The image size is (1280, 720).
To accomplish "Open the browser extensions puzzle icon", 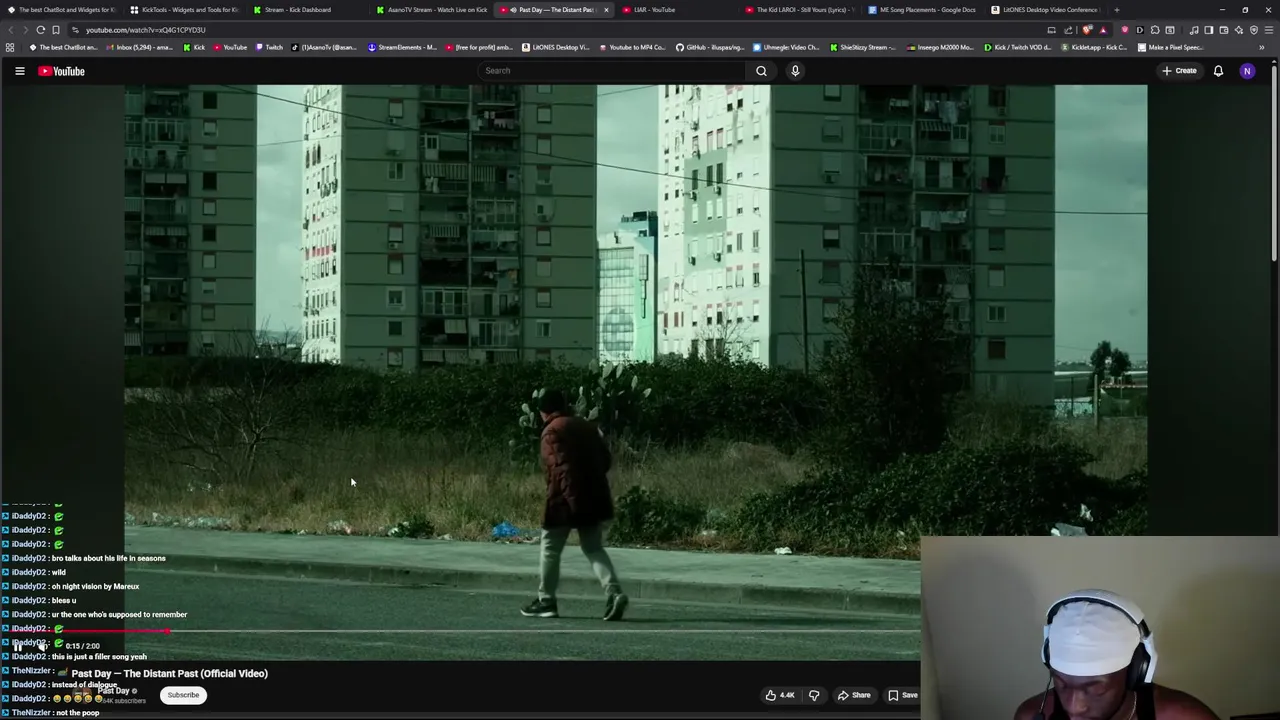I will [1155, 30].
